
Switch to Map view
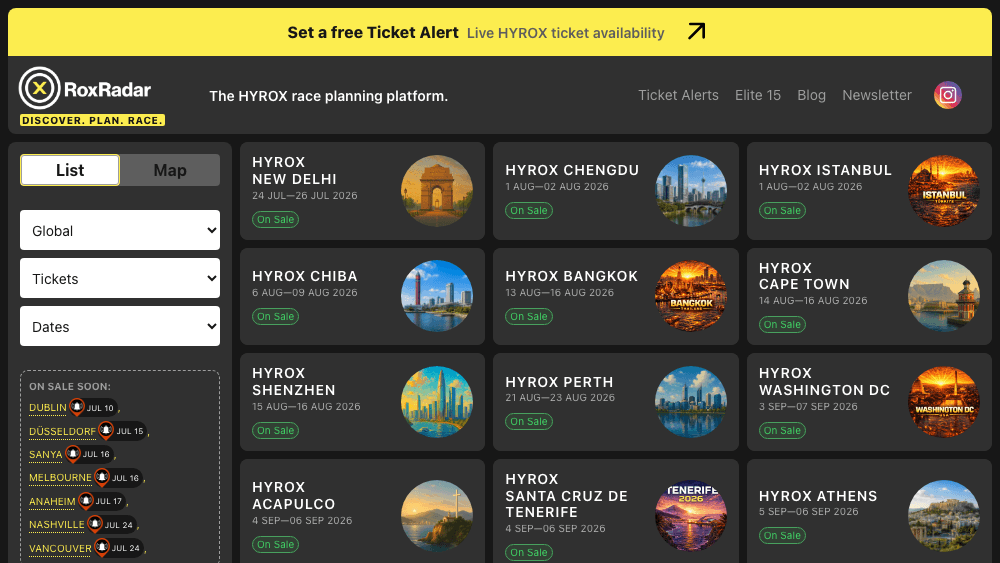pos(170,170)
